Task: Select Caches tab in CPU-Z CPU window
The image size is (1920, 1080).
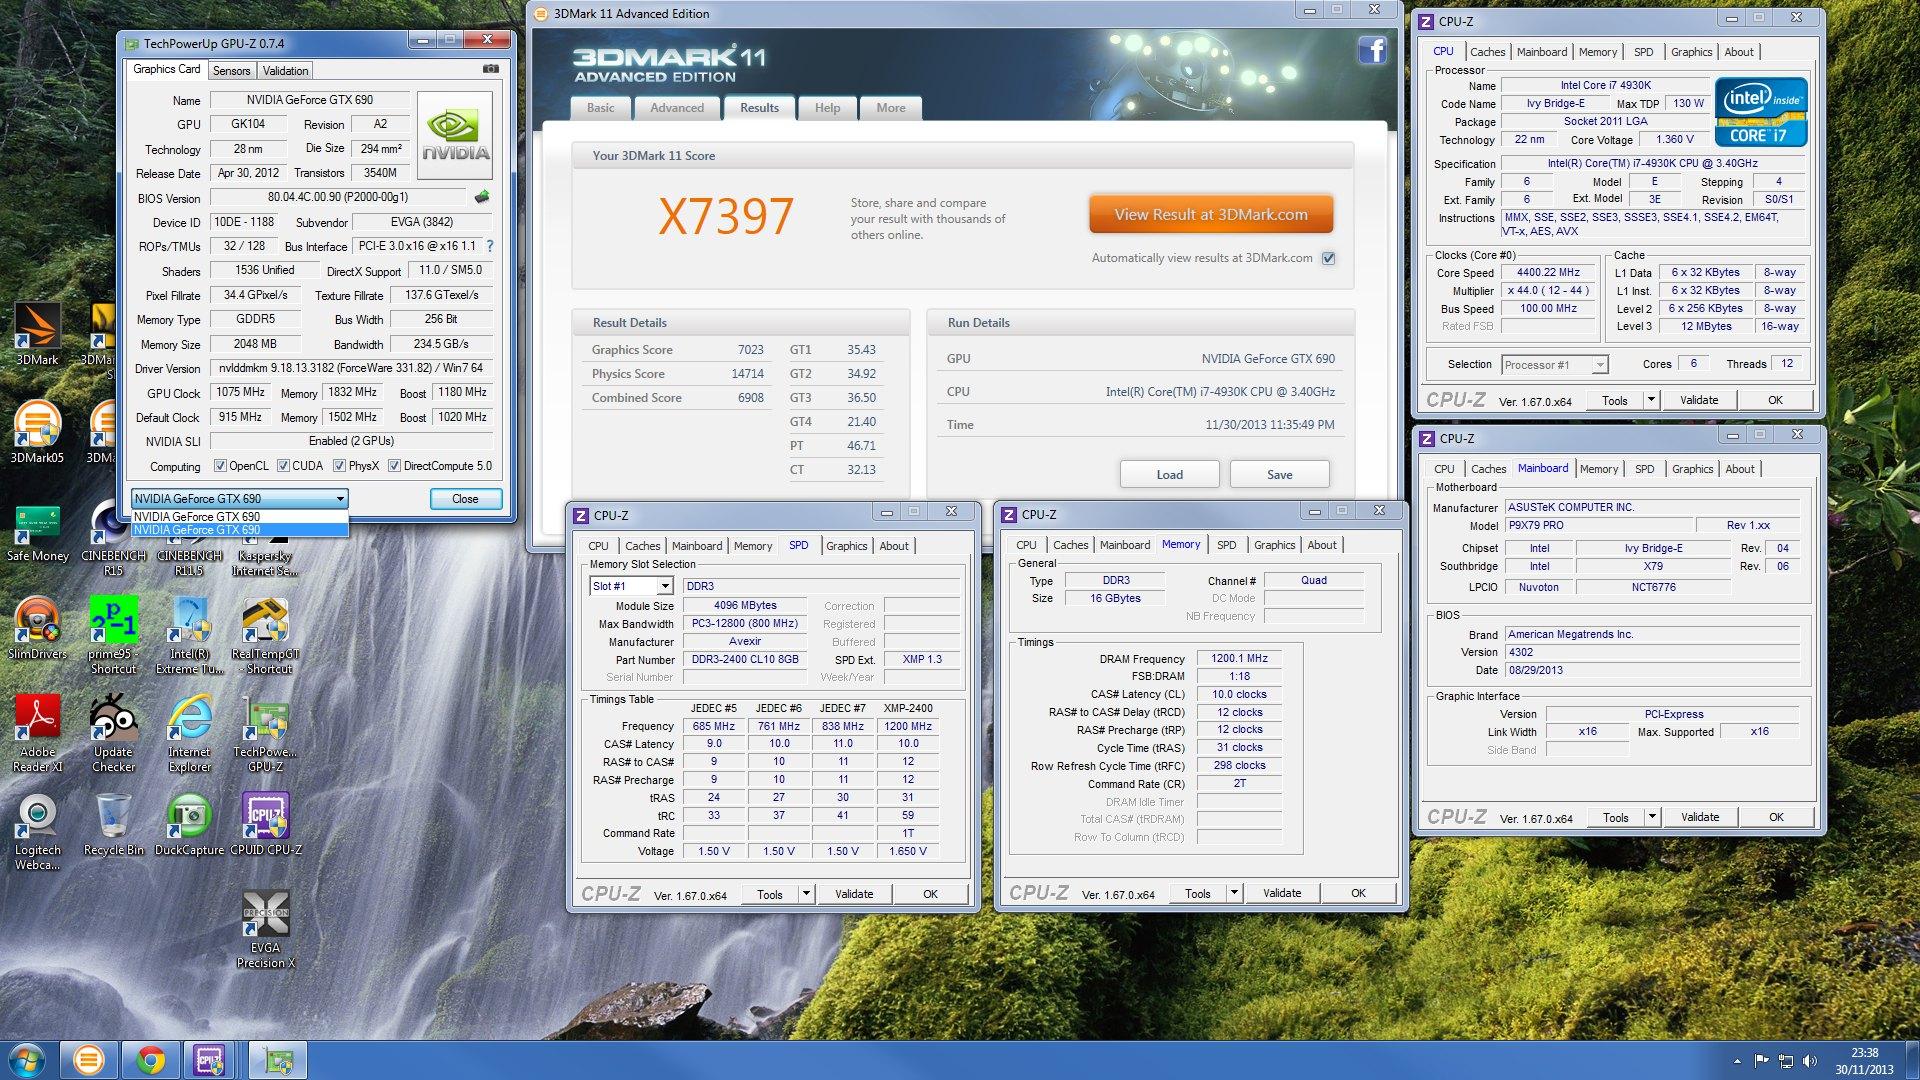Action: pos(1487,52)
